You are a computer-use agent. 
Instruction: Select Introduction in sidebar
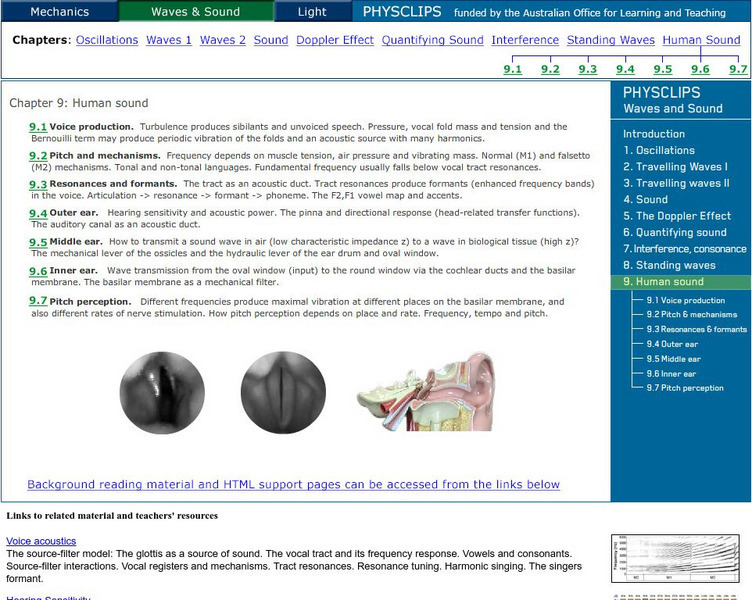tap(654, 134)
